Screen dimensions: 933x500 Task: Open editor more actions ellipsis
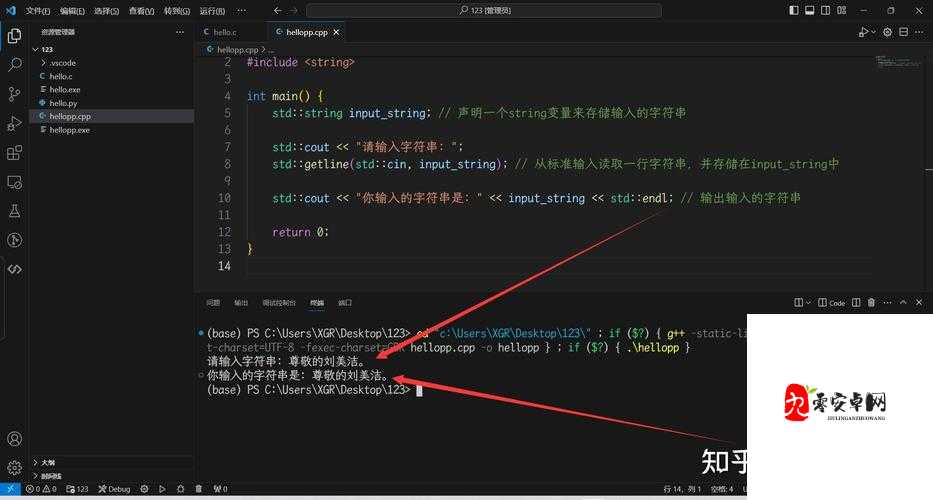[919, 32]
